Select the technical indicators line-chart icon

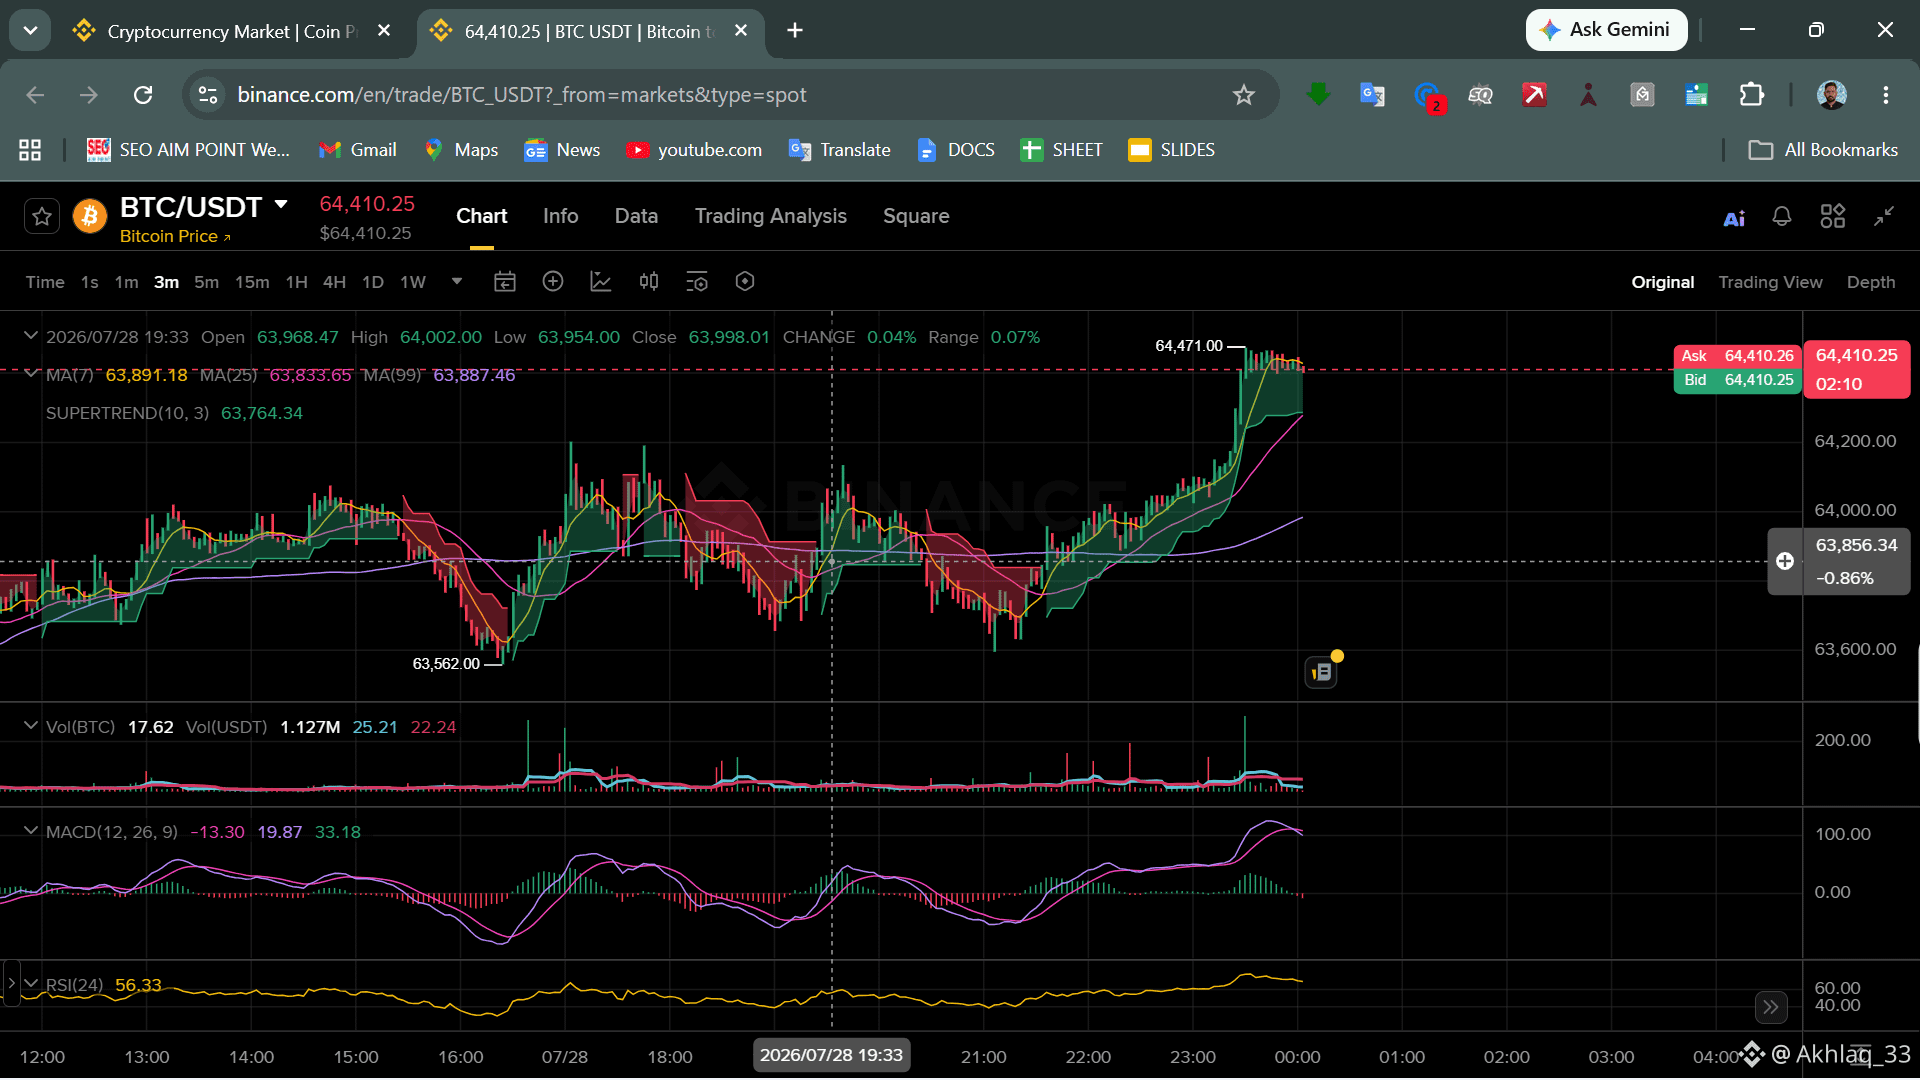tap(601, 282)
